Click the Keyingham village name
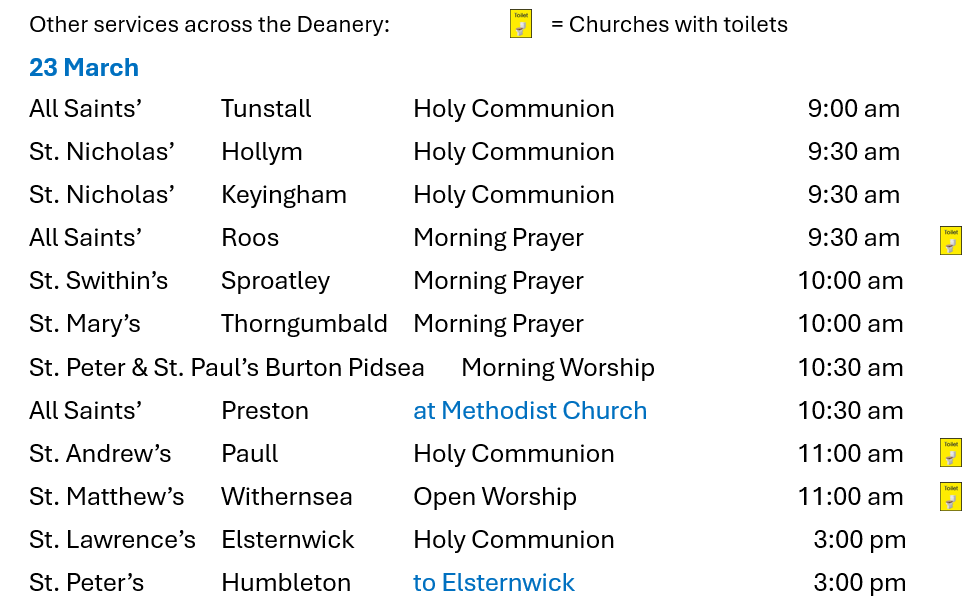The width and height of the screenshot is (980, 601). tap(284, 195)
